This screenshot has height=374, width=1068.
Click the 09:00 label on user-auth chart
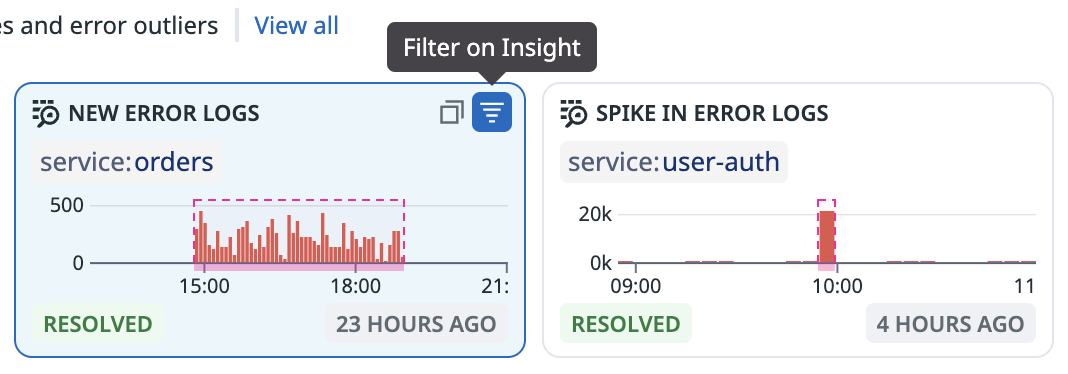pos(635,286)
